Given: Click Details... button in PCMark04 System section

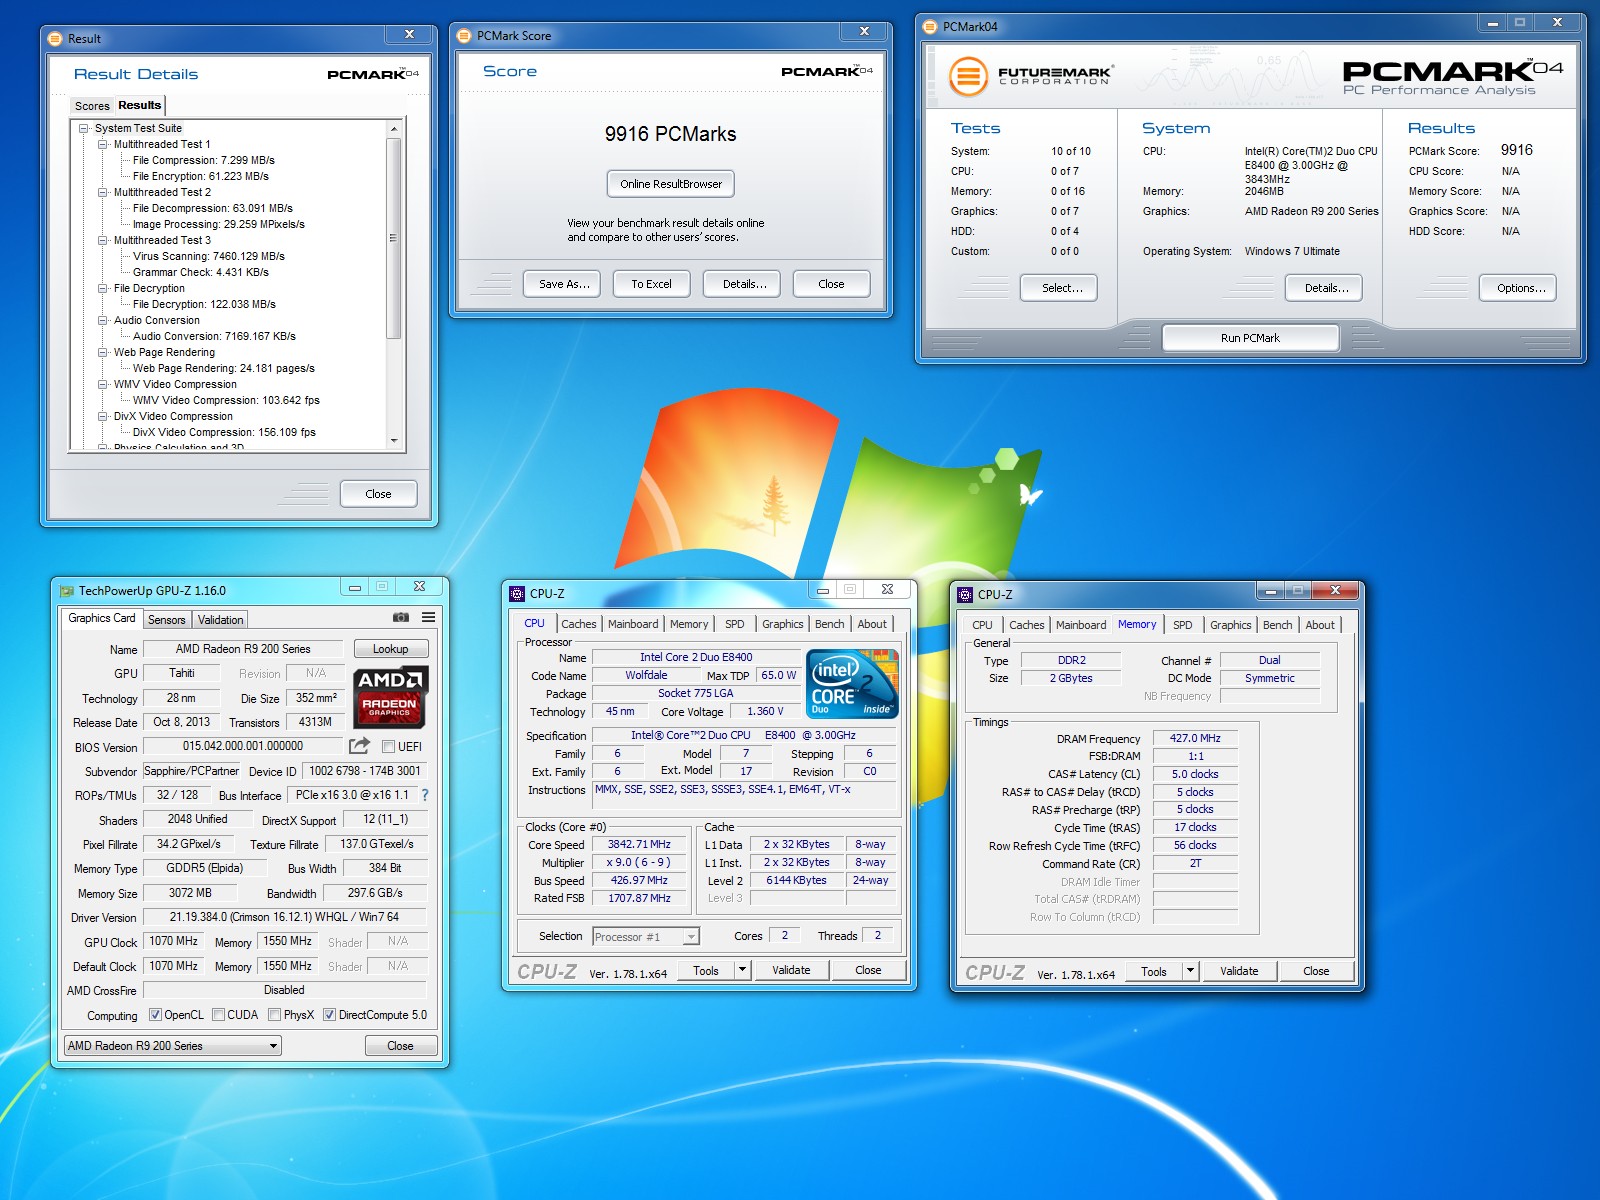Looking at the screenshot, I should coord(1325,288).
